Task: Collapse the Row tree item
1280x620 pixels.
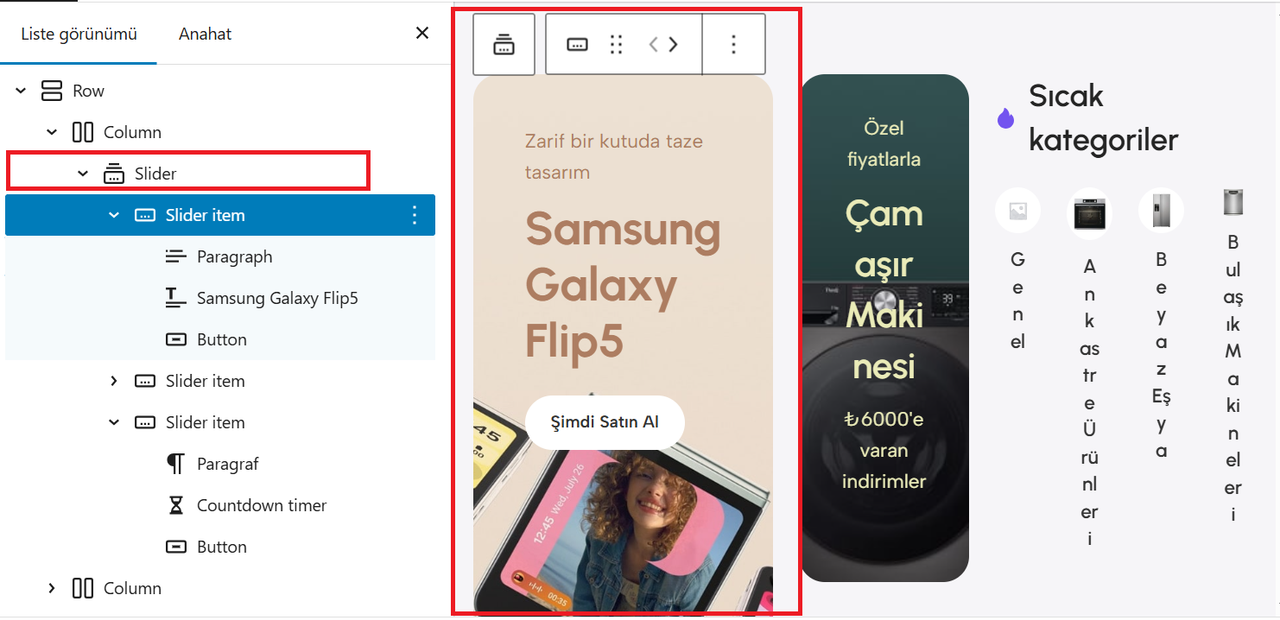Action: coord(20,91)
